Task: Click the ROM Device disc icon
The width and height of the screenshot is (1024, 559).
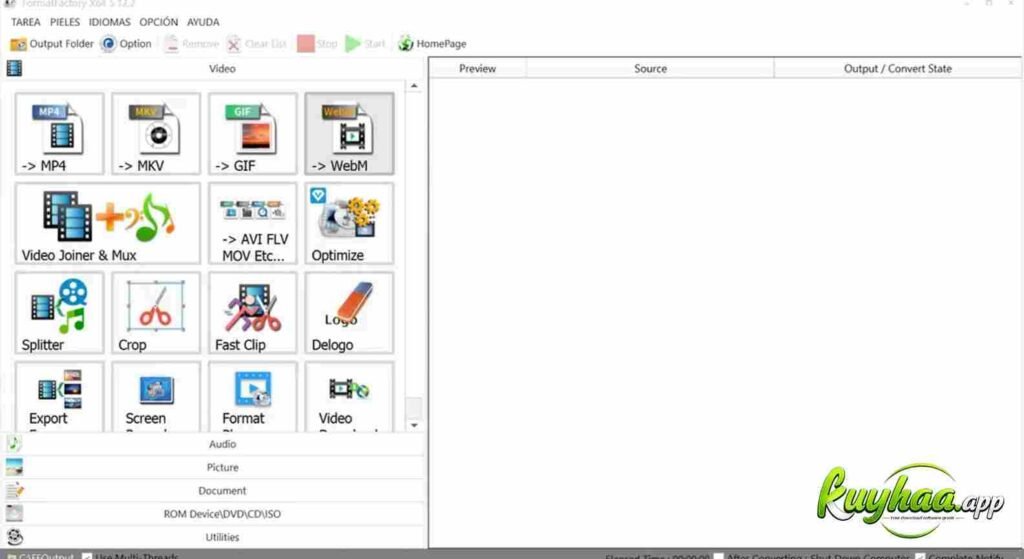Action: (14, 514)
